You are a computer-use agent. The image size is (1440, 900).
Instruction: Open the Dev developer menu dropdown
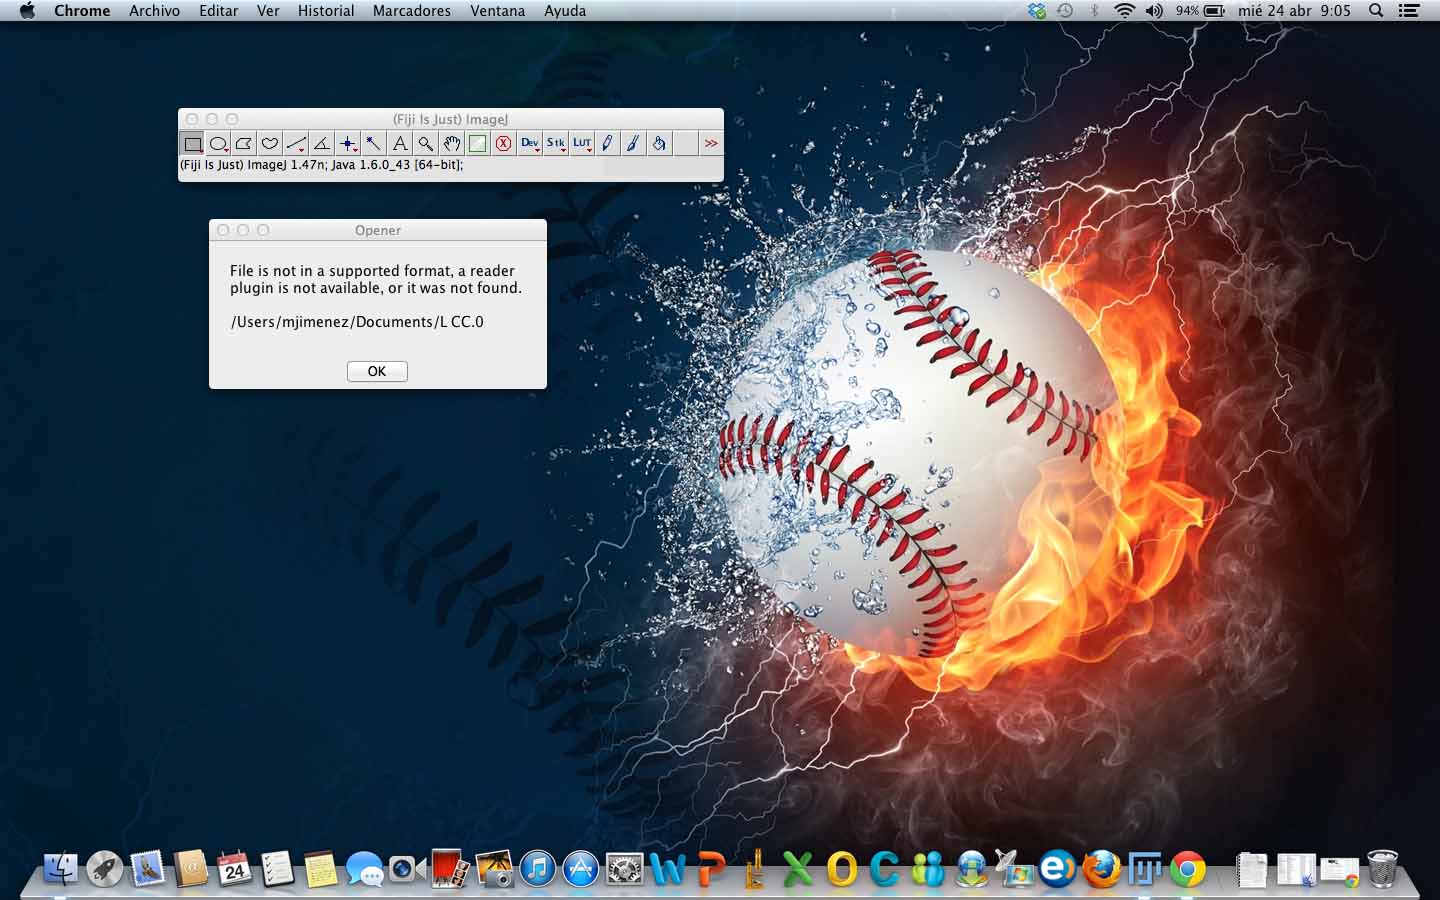[x=530, y=144]
